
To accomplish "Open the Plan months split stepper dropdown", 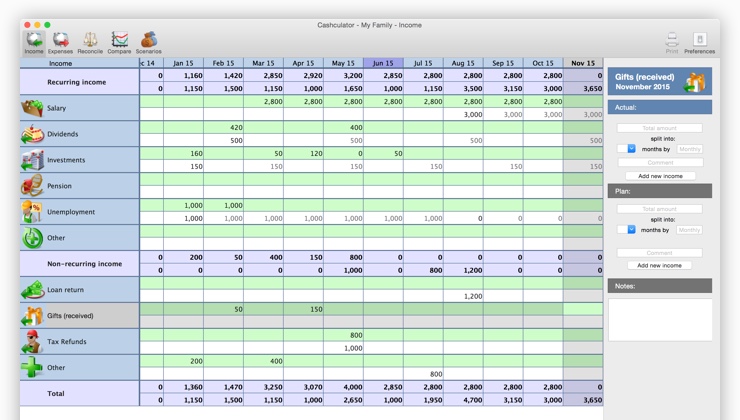I will (627, 230).
